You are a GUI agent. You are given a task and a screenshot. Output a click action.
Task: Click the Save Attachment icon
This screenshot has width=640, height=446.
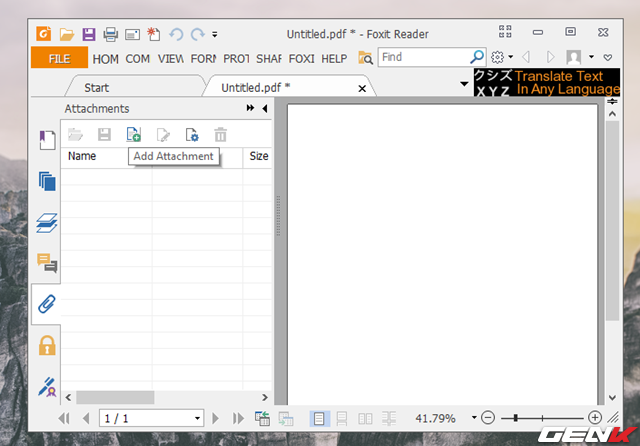(104, 134)
